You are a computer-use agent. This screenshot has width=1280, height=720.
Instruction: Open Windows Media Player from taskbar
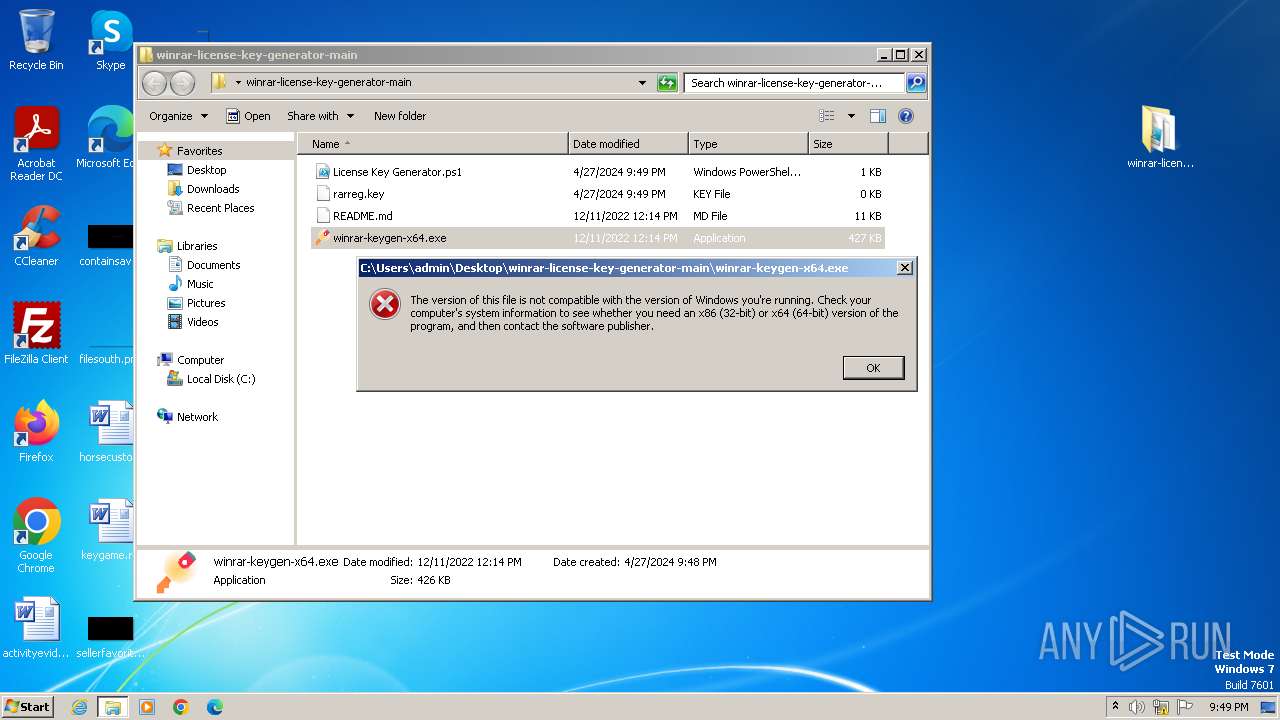pos(147,707)
